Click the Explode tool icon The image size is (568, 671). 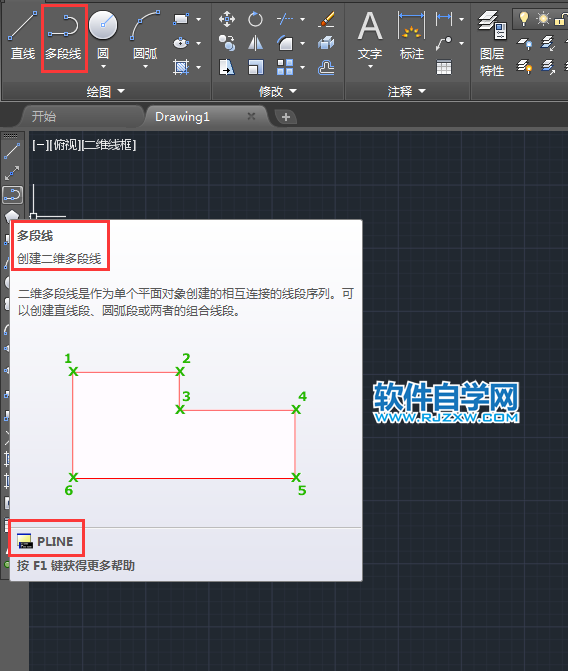(x=326, y=43)
